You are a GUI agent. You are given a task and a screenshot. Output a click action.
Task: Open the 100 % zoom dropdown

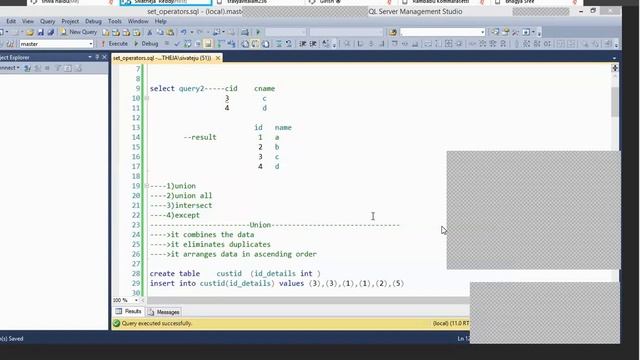pyautogui.click(x=136, y=300)
